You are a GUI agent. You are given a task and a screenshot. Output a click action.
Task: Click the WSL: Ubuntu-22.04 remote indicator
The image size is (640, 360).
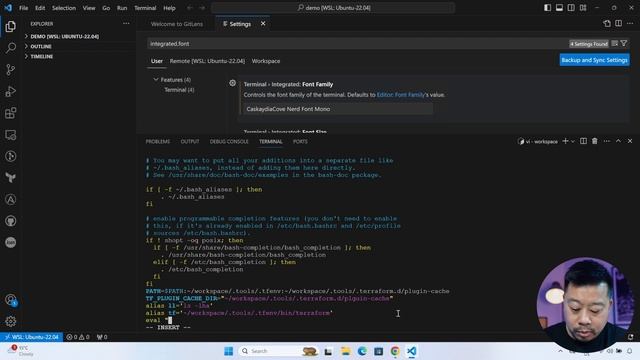31,337
